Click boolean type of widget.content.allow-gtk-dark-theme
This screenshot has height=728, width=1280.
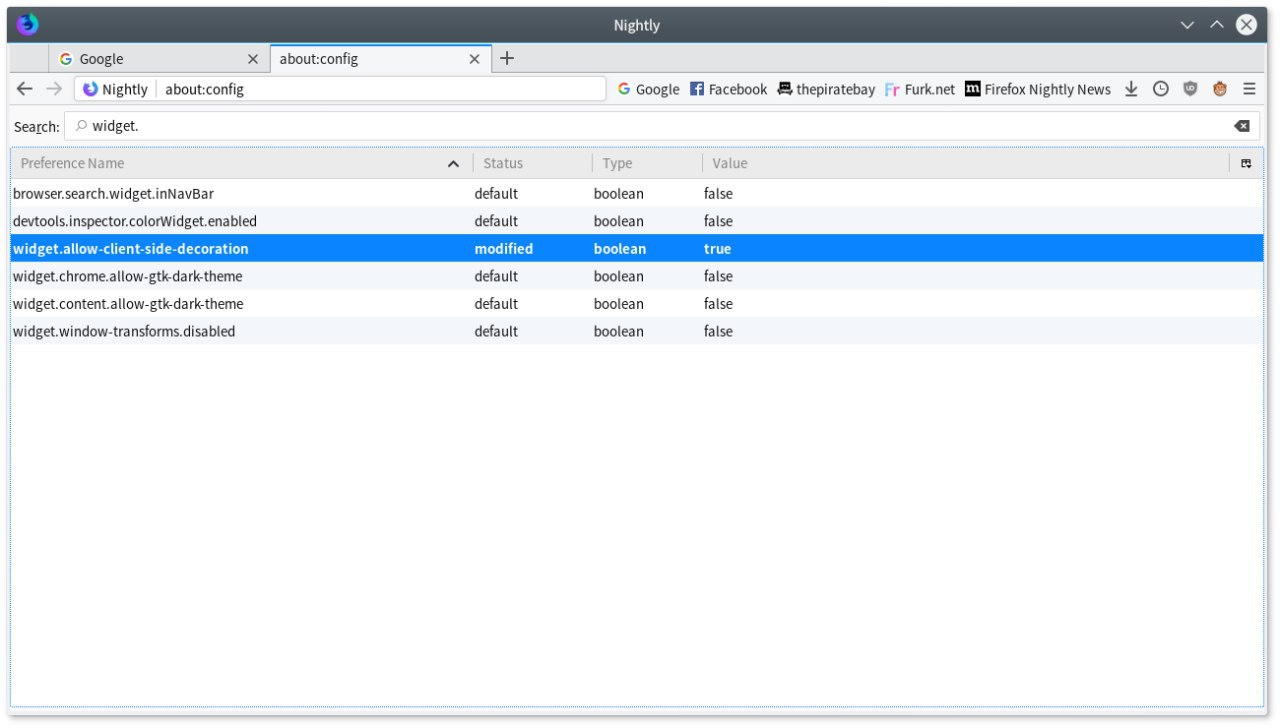point(619,303)
